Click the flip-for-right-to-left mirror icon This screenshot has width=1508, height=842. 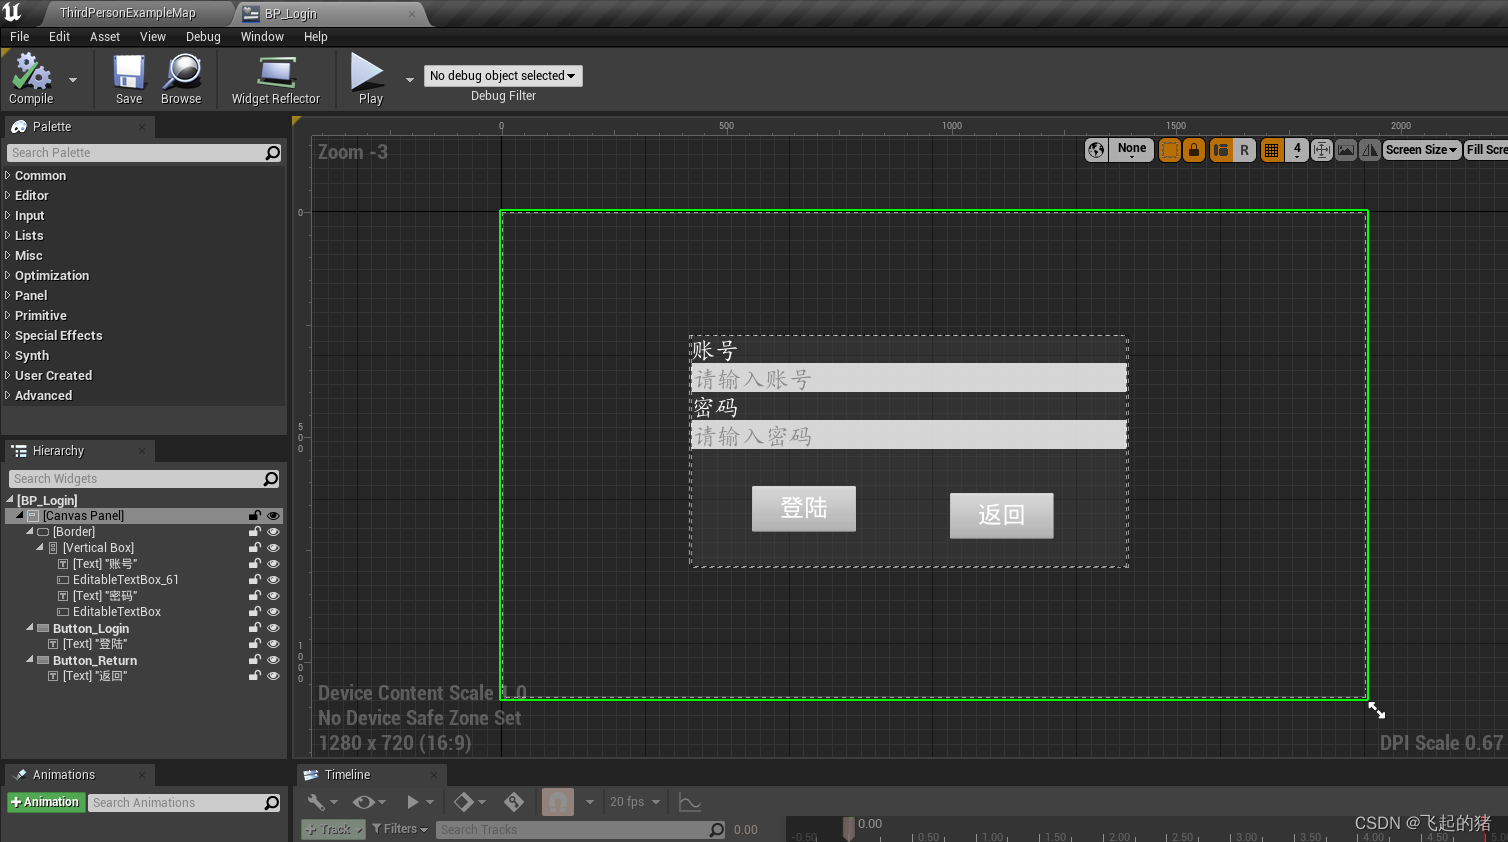pyautogui.click(x=1370, y=149)
